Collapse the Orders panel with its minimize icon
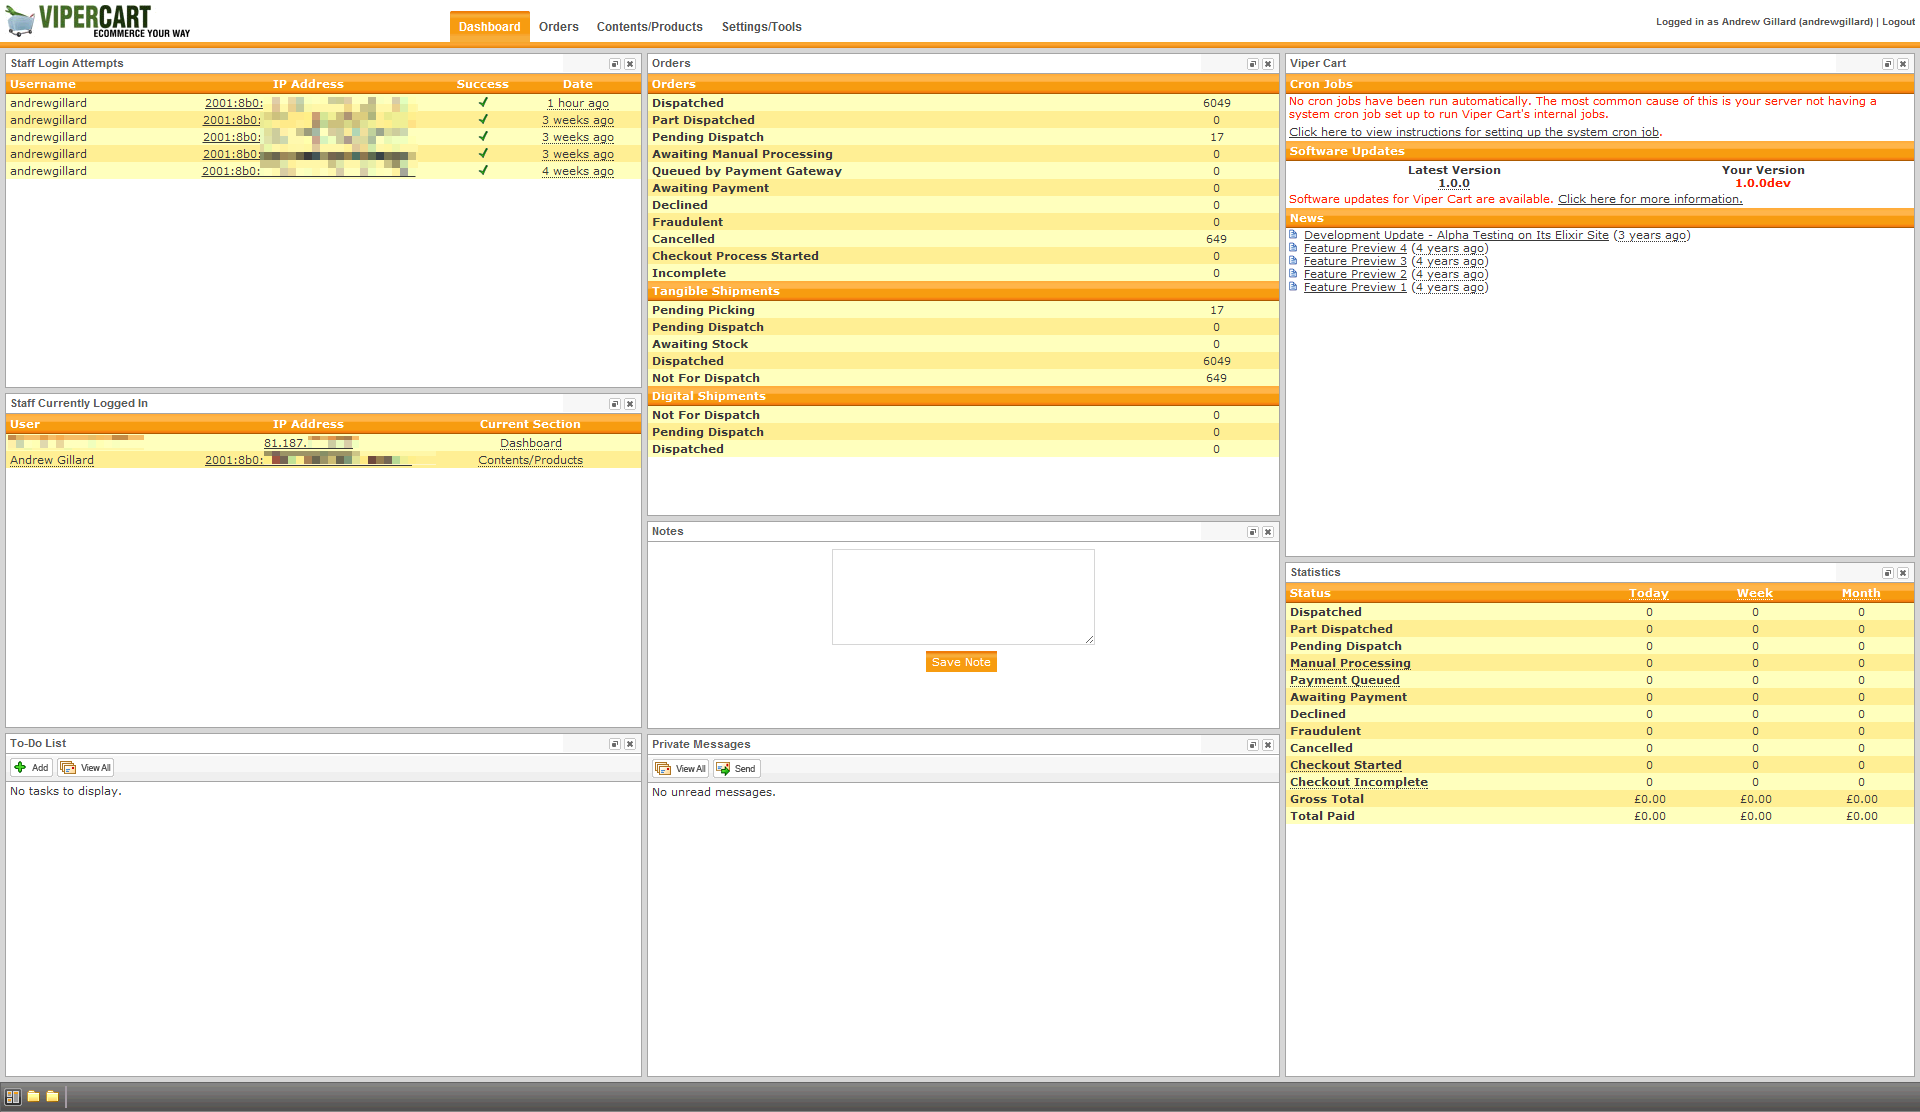 1252,64
